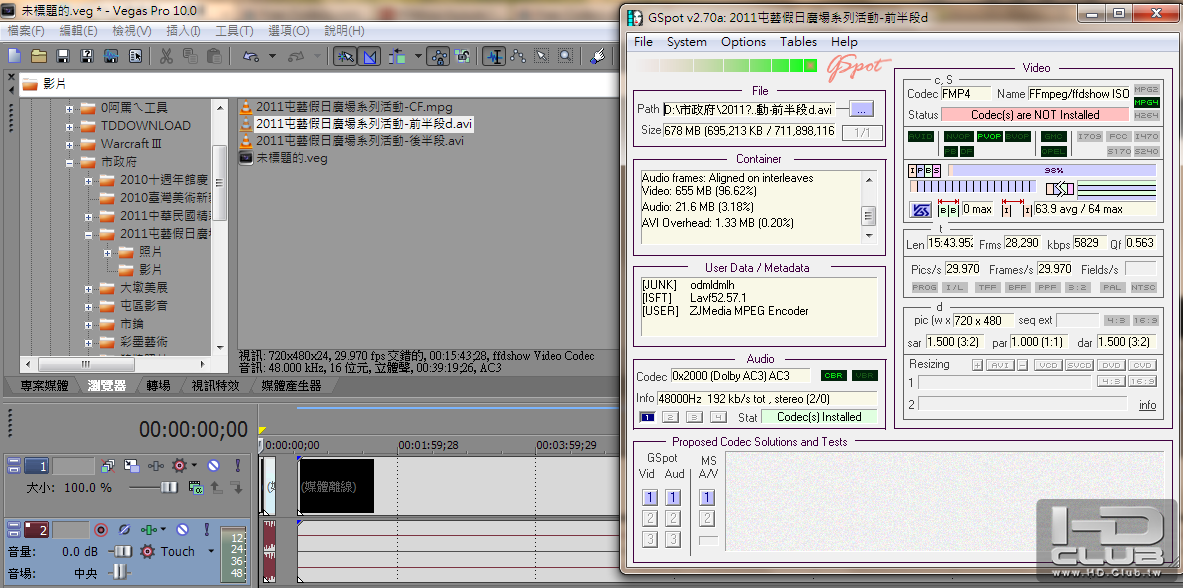Open the Properties icon in Vegas toolbar
The height and width of the screenshot is (588, 1183).
click(x=135, y=56)
